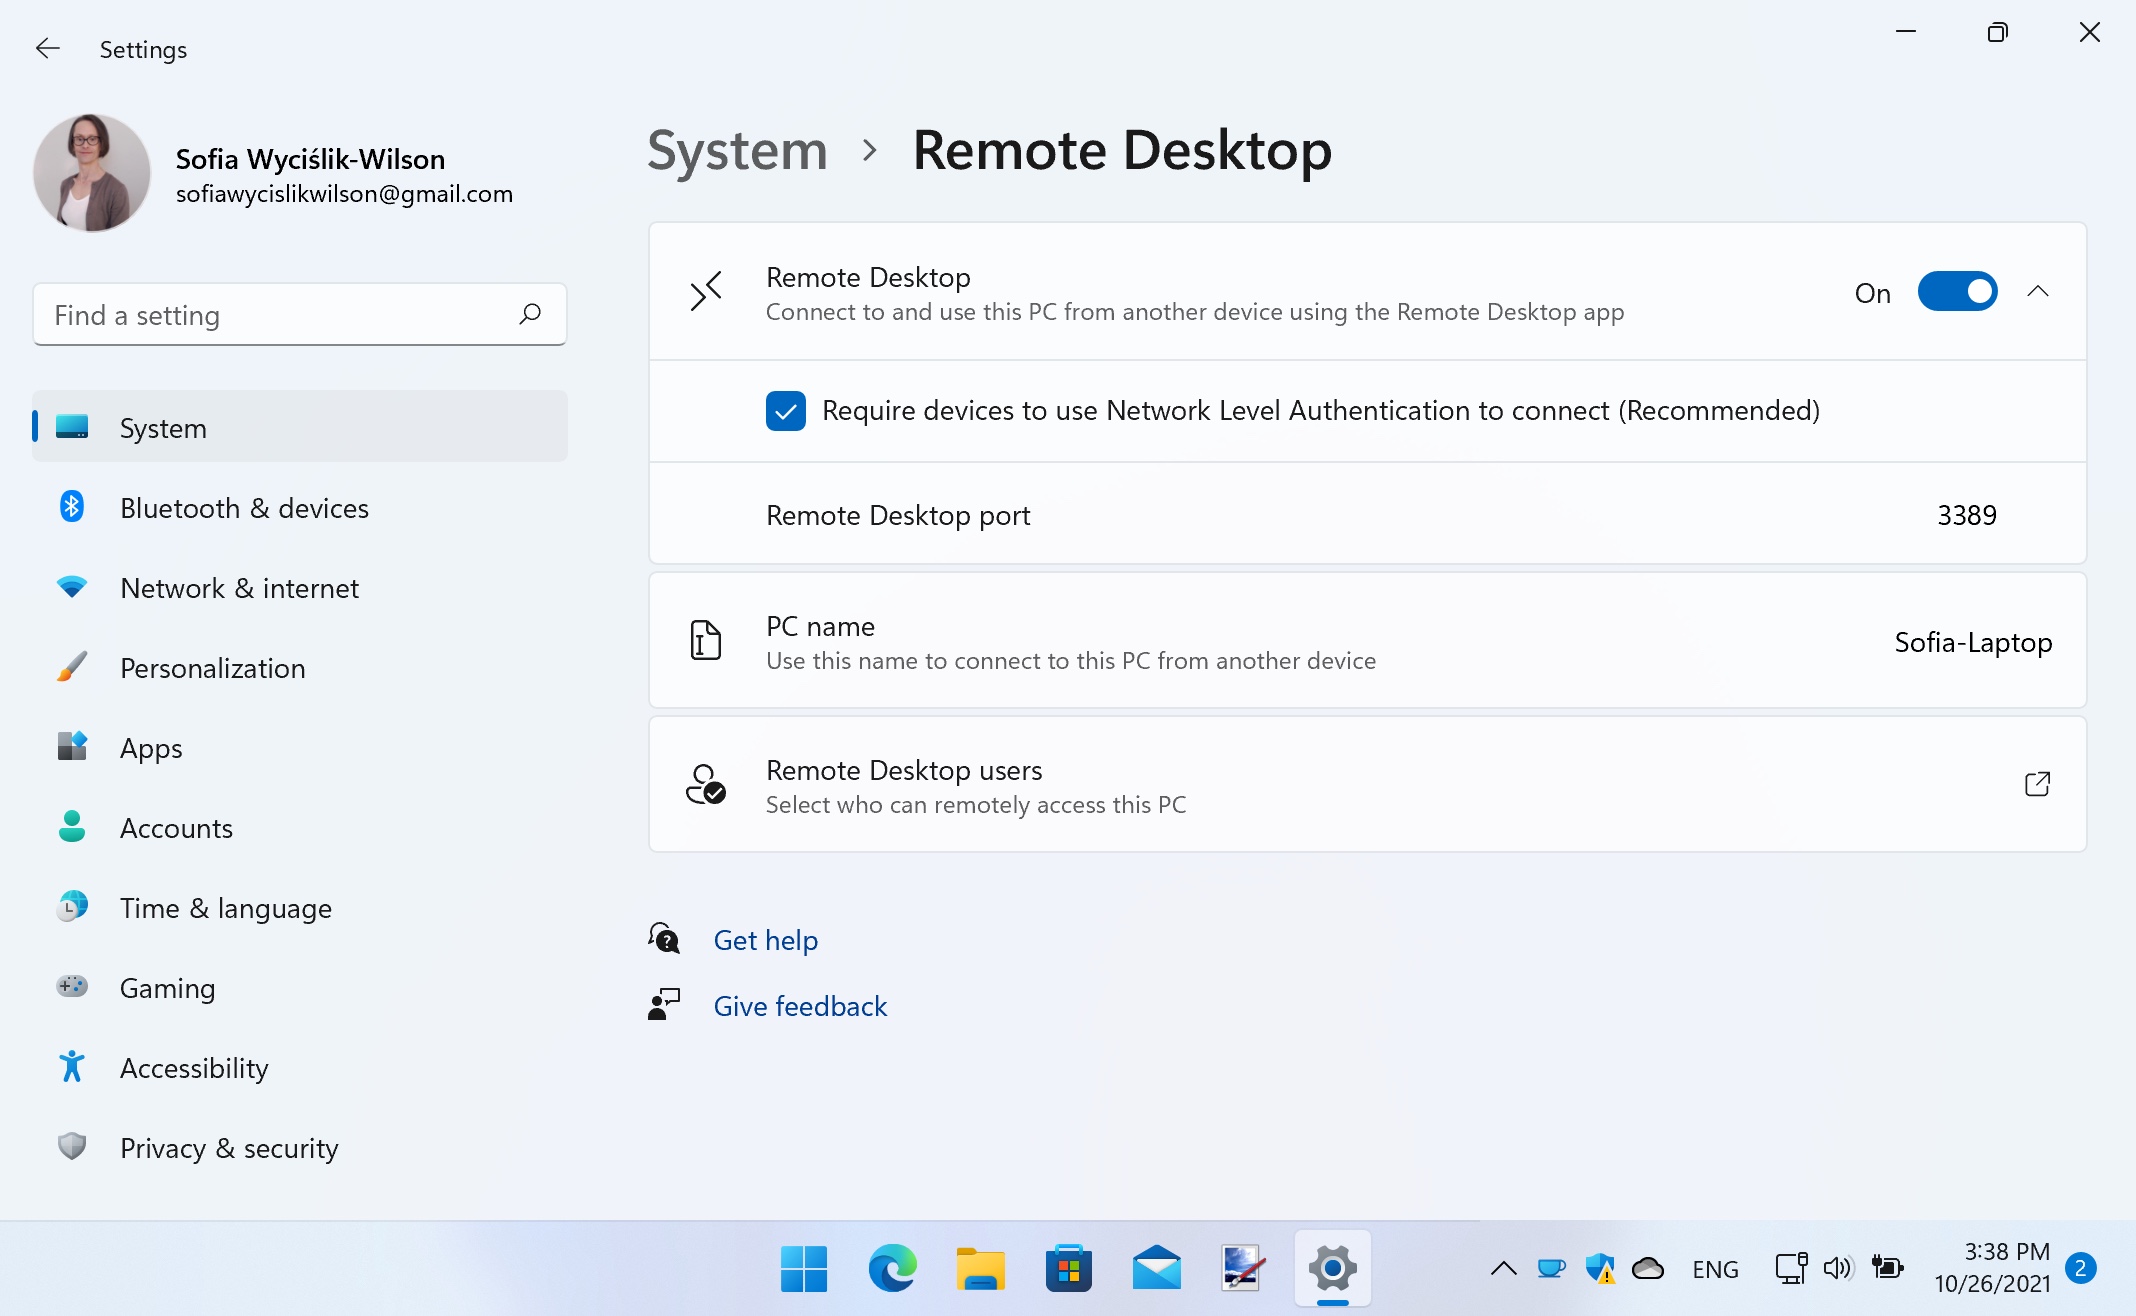Open Gaming settings section
Image resolution: width=2136 pixels, height=1316 pixels.
click(166, 988)
